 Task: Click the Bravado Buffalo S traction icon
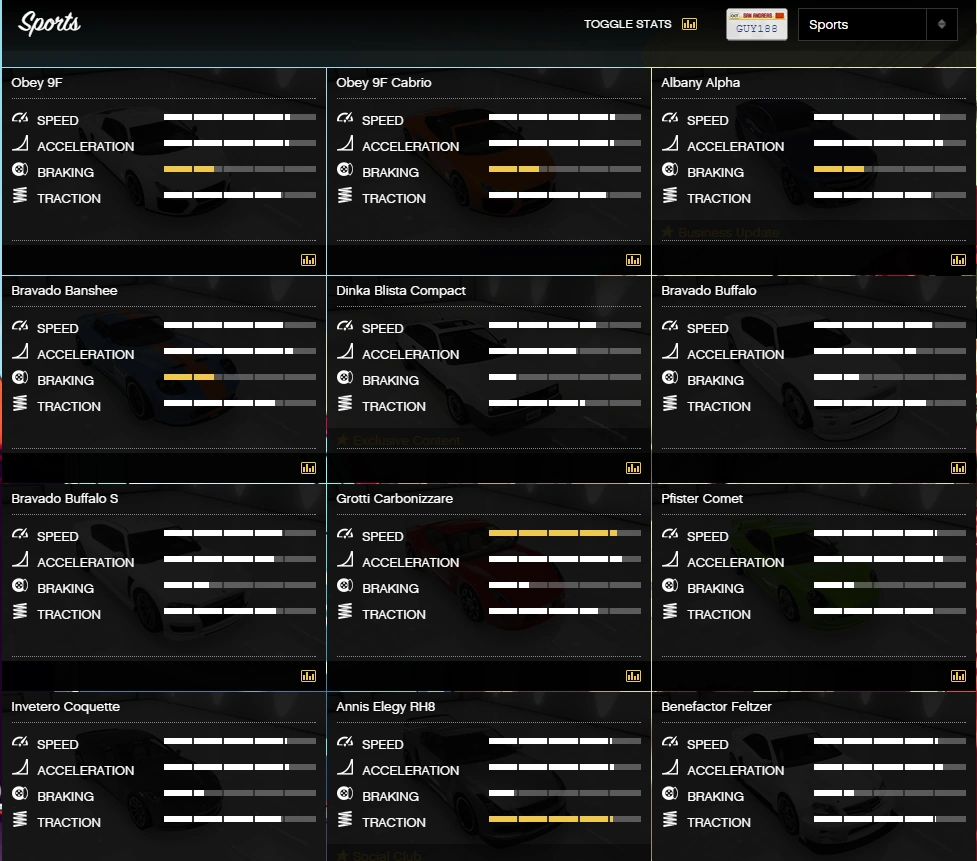[20, 611]
